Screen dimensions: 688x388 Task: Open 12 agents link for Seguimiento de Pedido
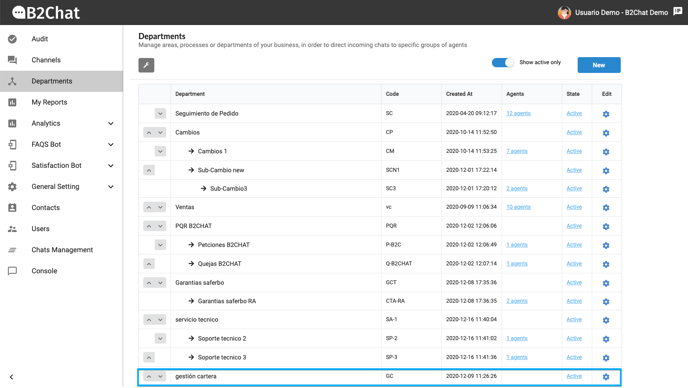[518, 113]
